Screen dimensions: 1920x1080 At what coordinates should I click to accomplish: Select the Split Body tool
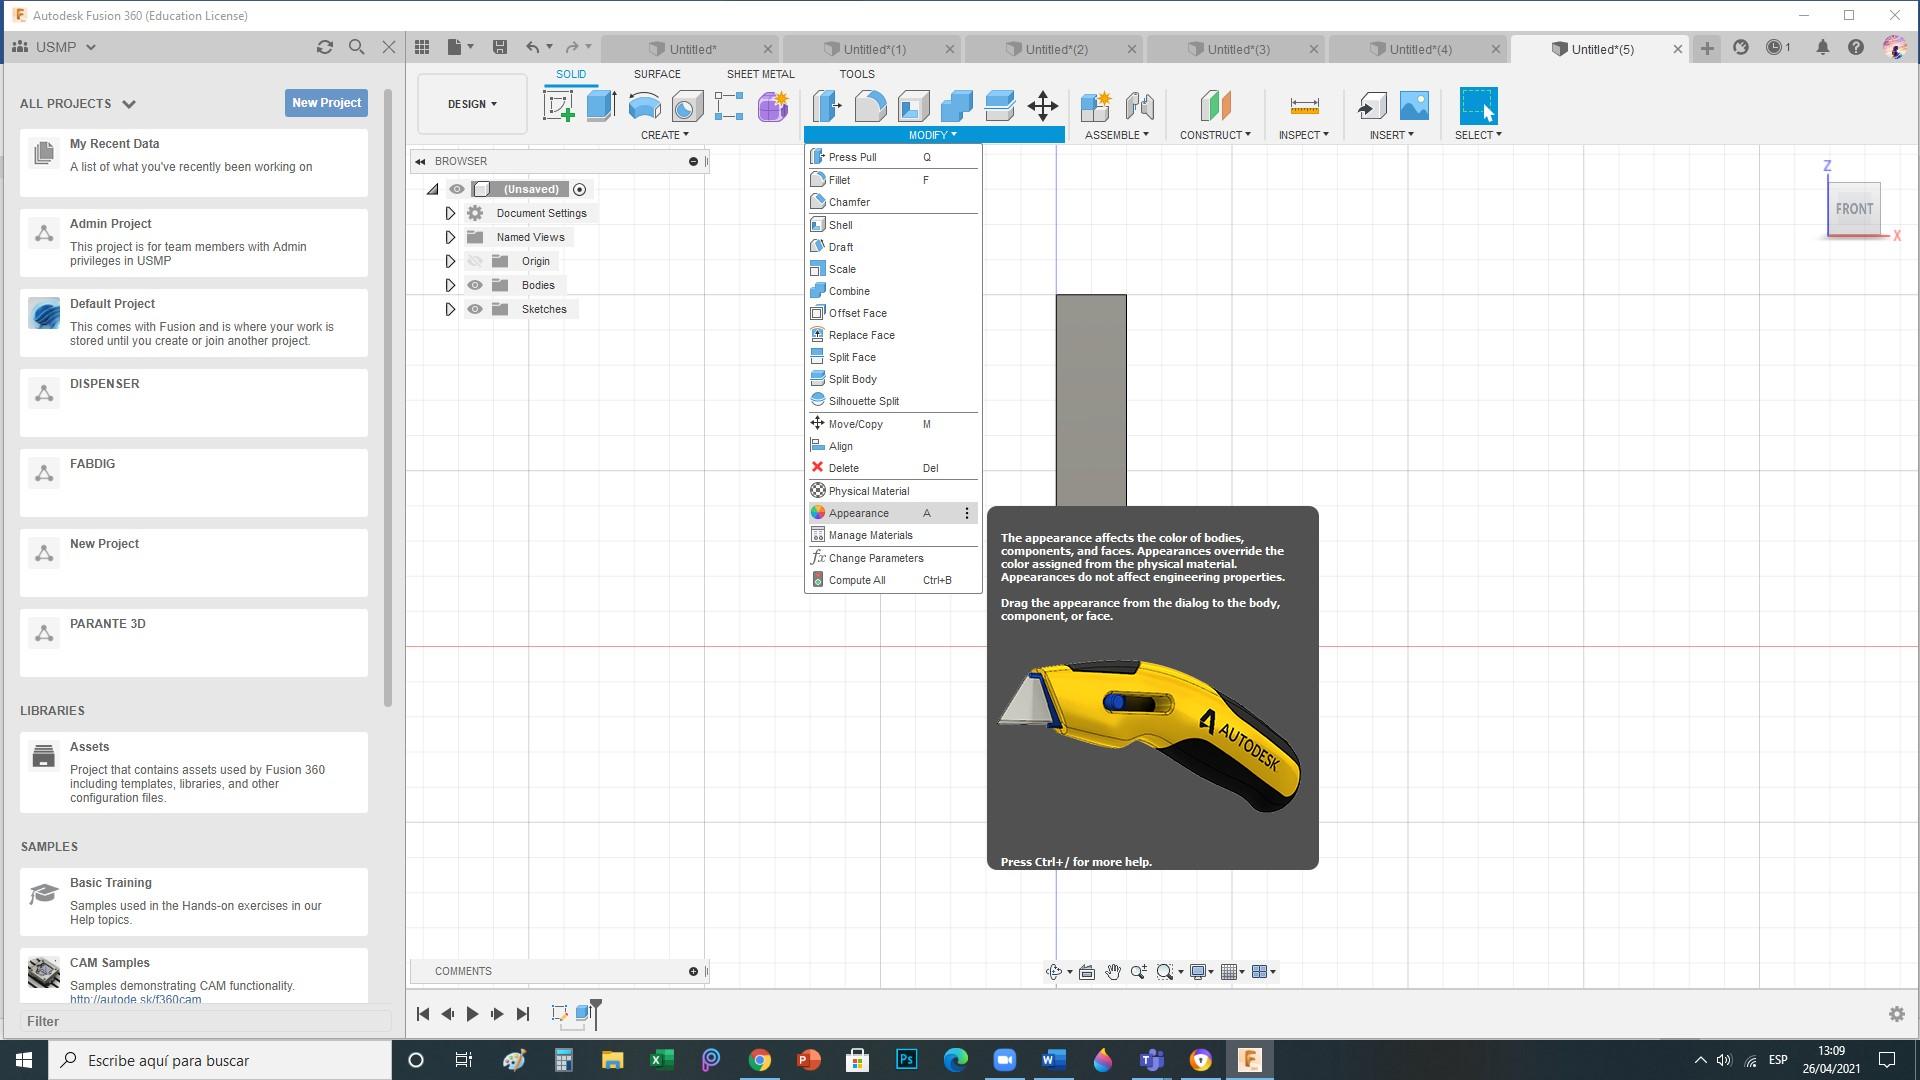coord(852,378)
